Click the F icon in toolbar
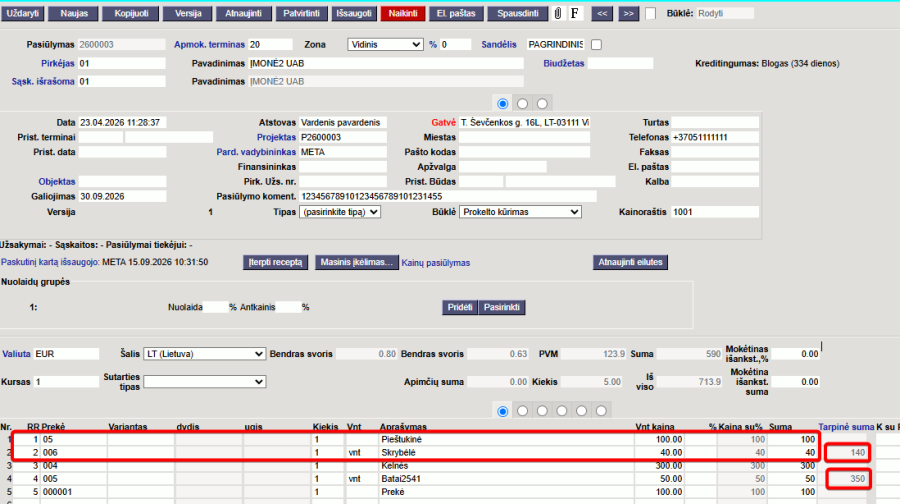The width and height of the screenshot is (900, 504). click(575, 13)
